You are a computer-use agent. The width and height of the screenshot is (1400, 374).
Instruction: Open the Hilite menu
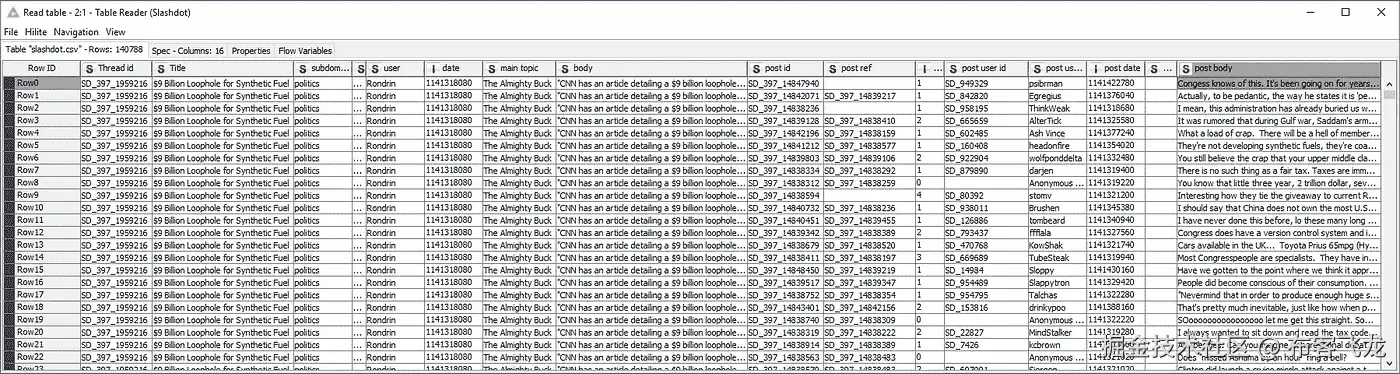[36, 32]
